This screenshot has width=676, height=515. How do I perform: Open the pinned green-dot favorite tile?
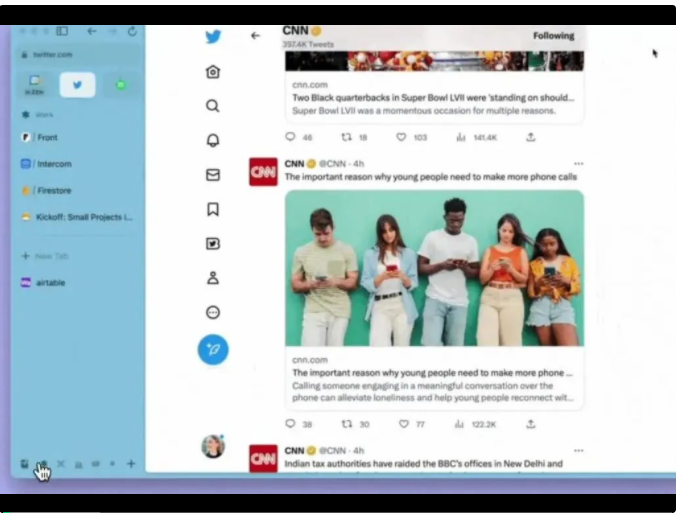(x=121, y=85)
